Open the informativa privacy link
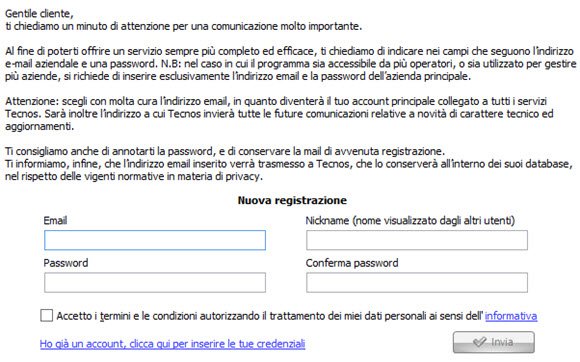The image size is (580, 362). [x=511, y=316]
